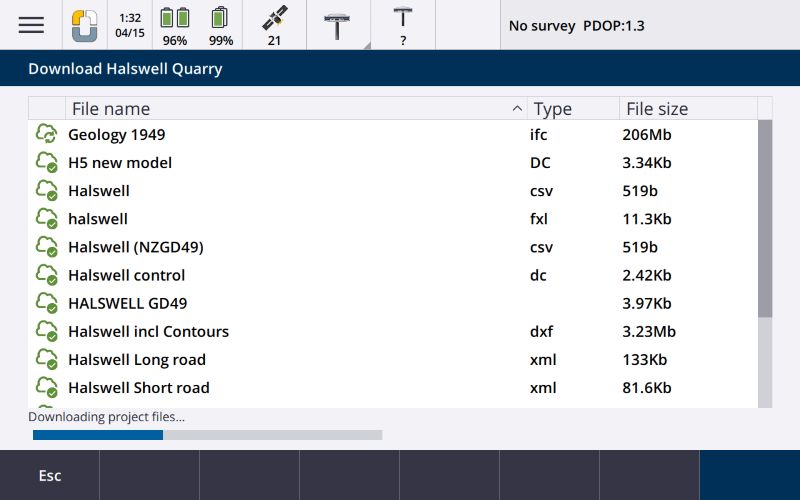Sort files by Type column header

pos(570,108)
